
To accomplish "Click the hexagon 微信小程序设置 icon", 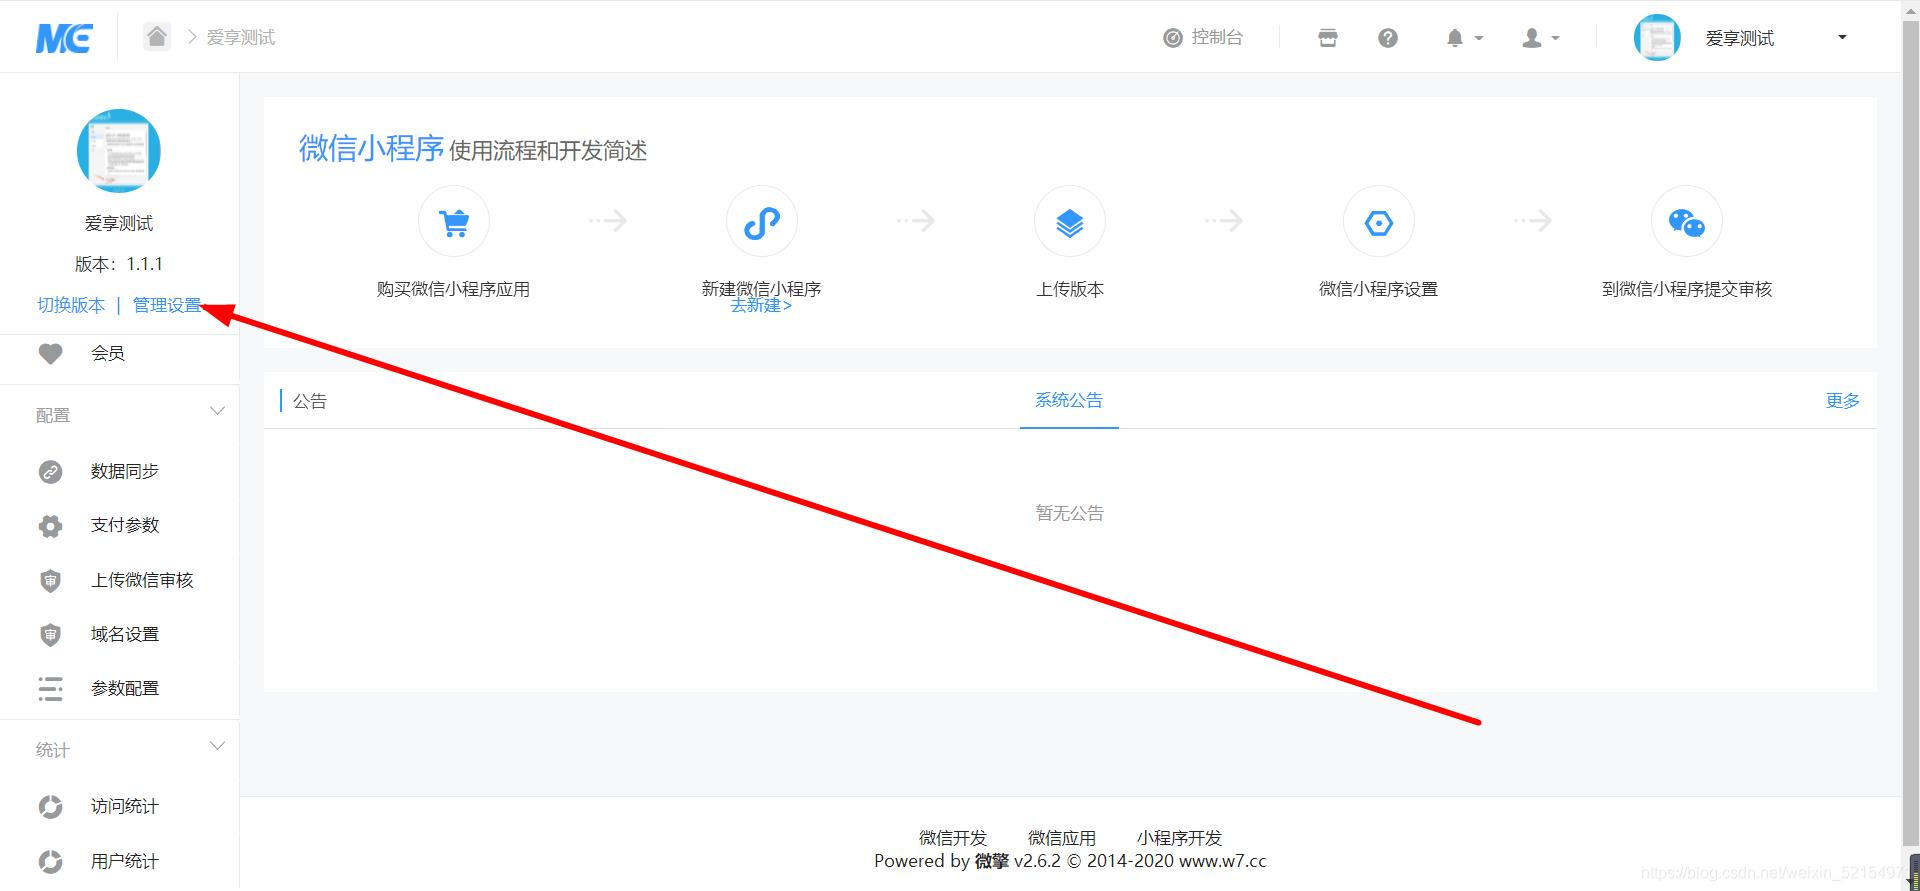I will (1379, 222).
